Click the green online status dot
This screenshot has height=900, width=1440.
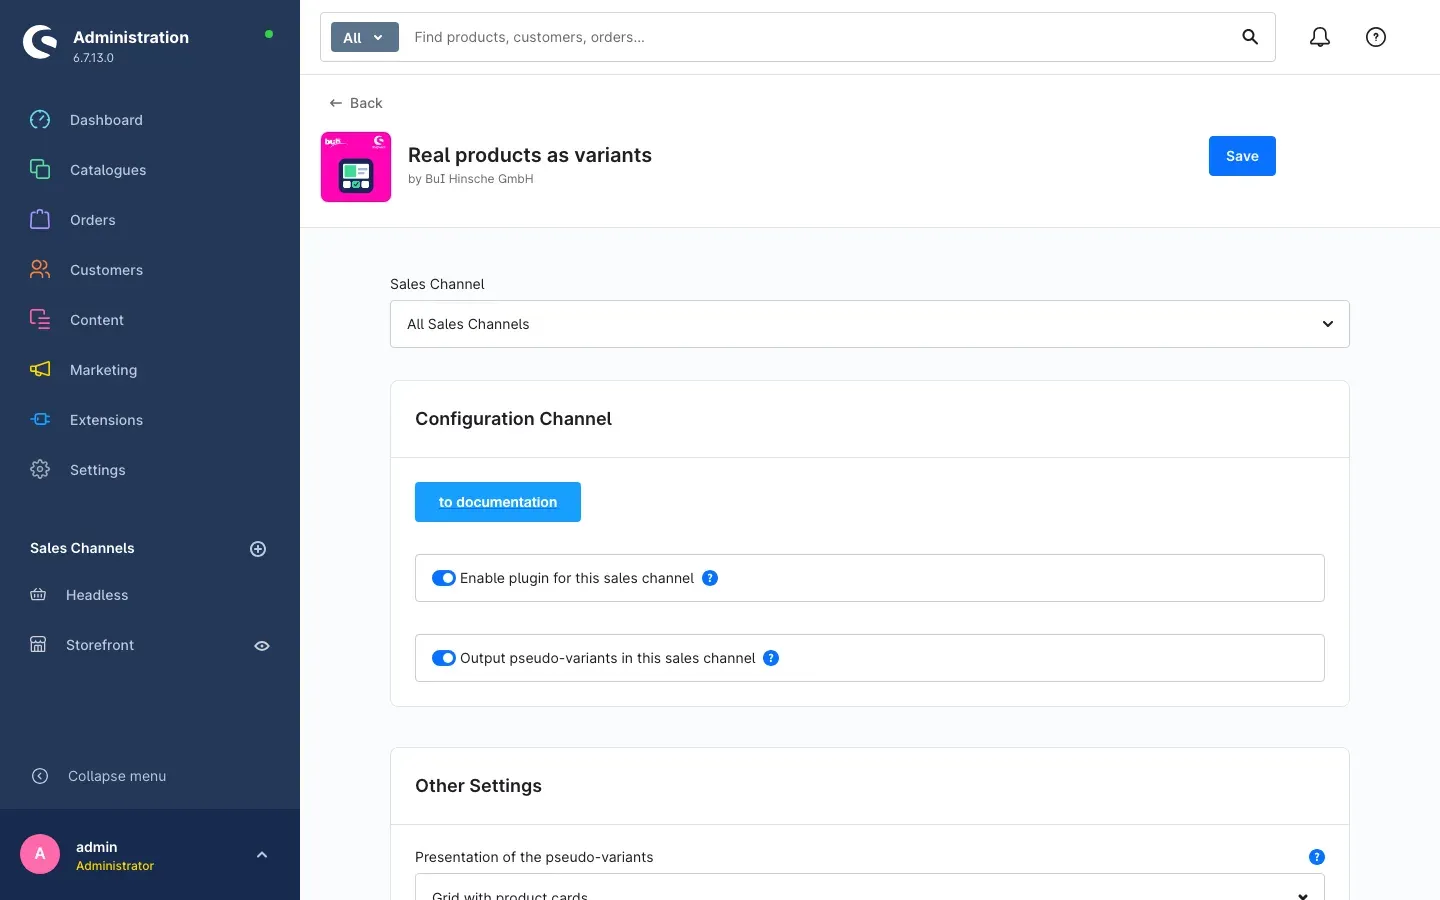[x=269, y=34]
